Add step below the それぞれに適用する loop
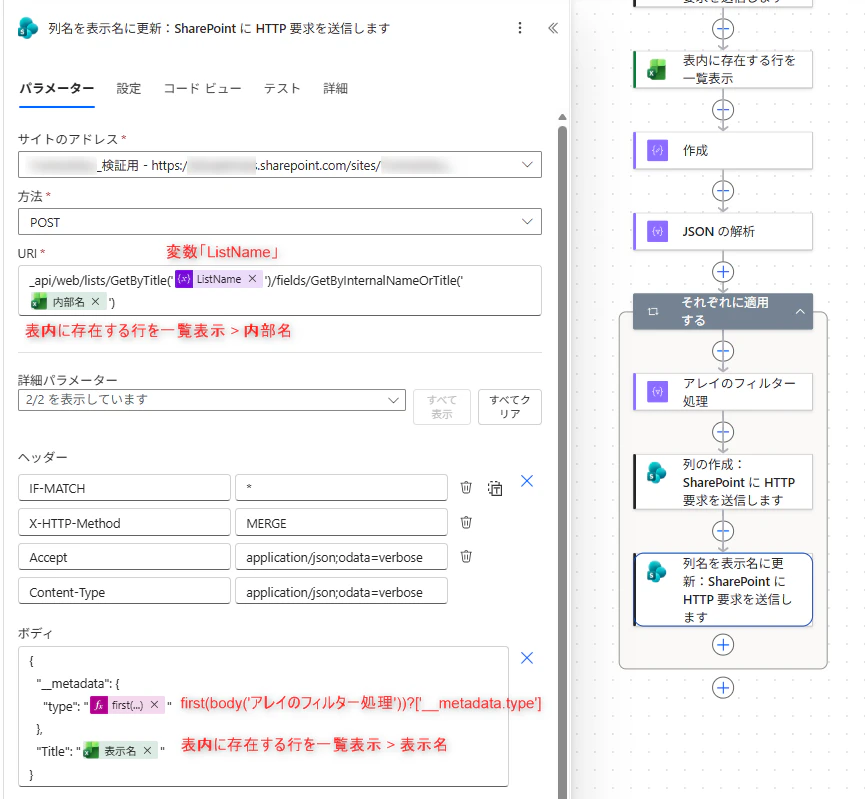865x799 pixels. [723, 688]
